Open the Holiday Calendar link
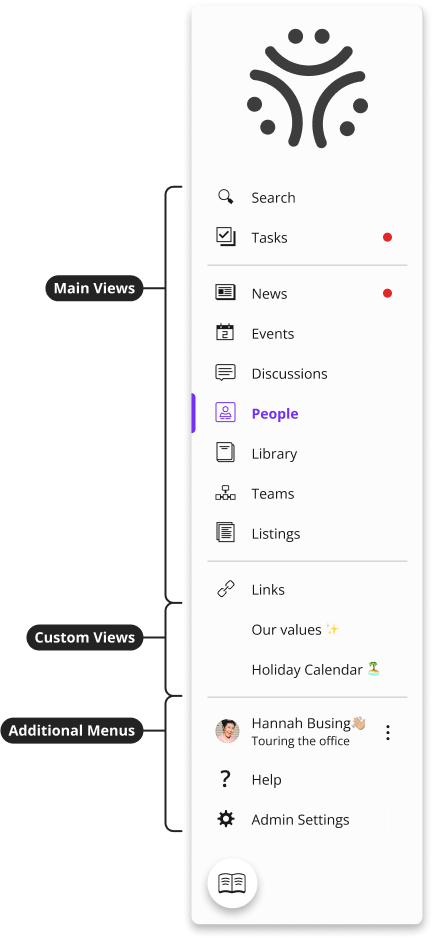 (x=316, y=670)
